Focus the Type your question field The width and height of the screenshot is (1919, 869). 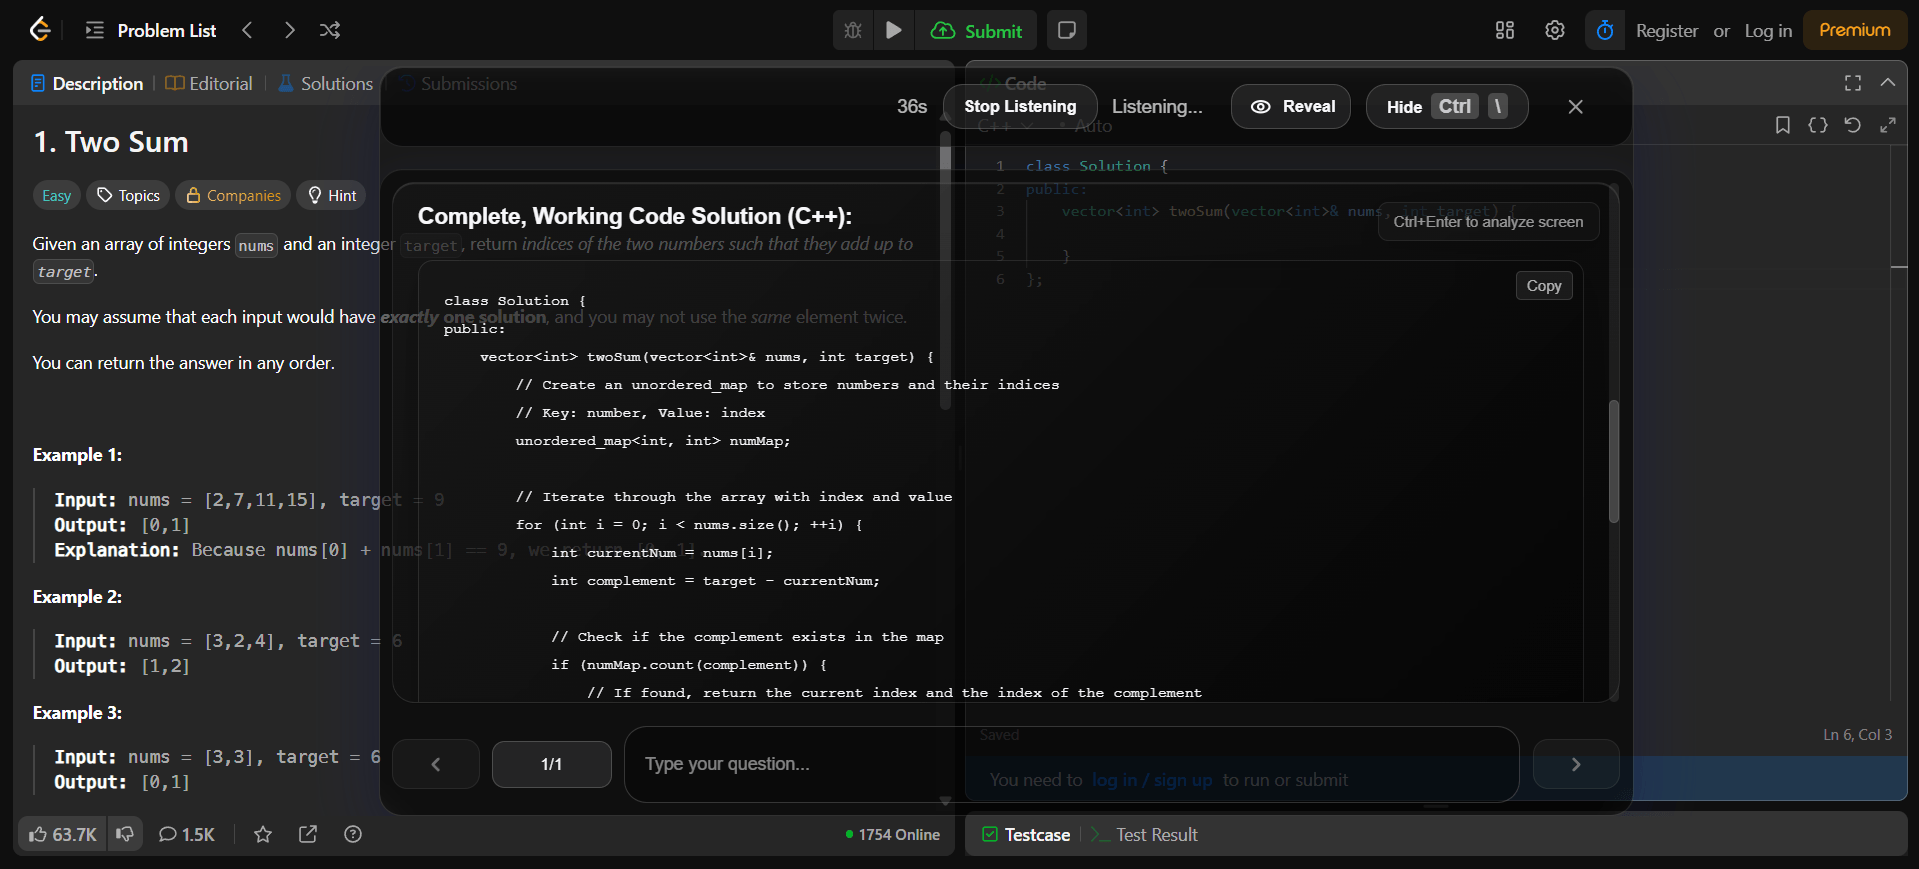click(x=1072, y=765)
